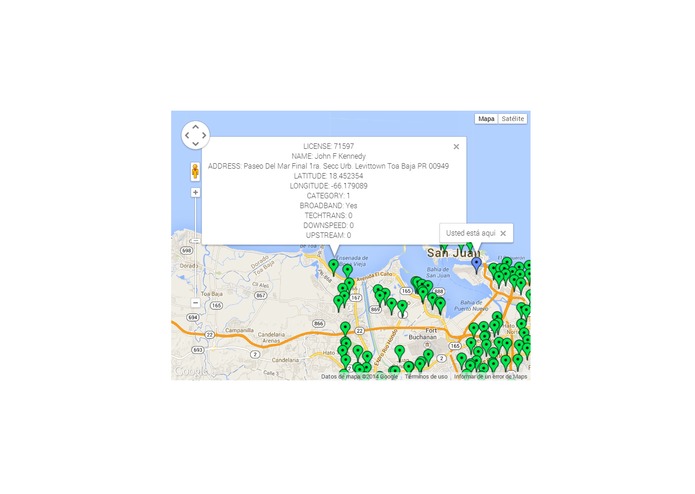Zoom out with the minus button
This screenshot has width=695, height=494.
click(195, 303)
